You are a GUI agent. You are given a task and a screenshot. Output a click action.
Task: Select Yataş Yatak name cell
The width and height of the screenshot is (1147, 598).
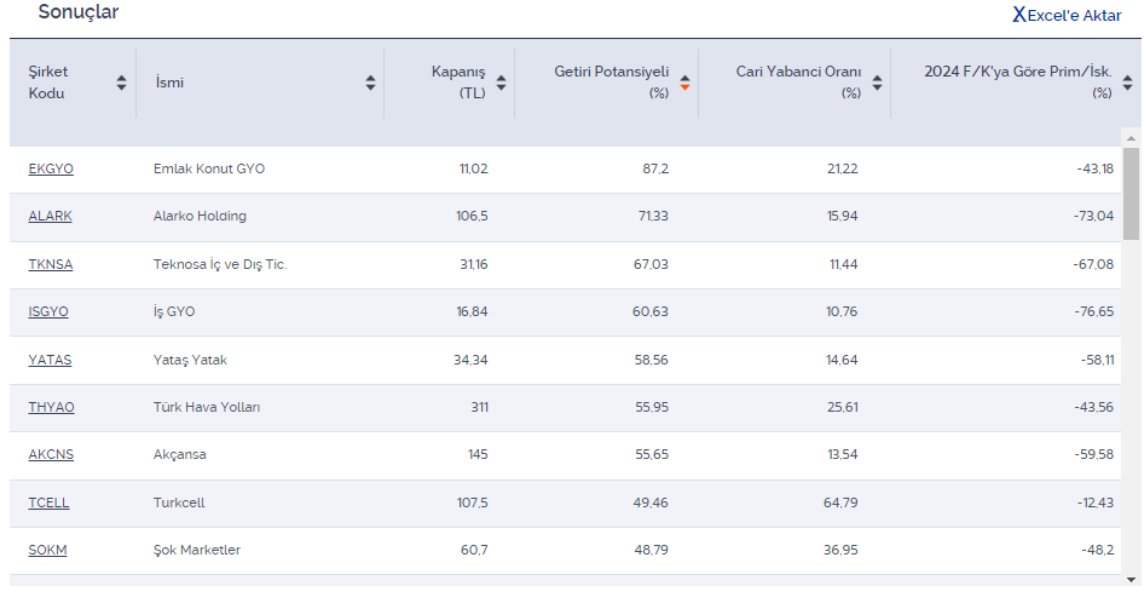point(190,359)
